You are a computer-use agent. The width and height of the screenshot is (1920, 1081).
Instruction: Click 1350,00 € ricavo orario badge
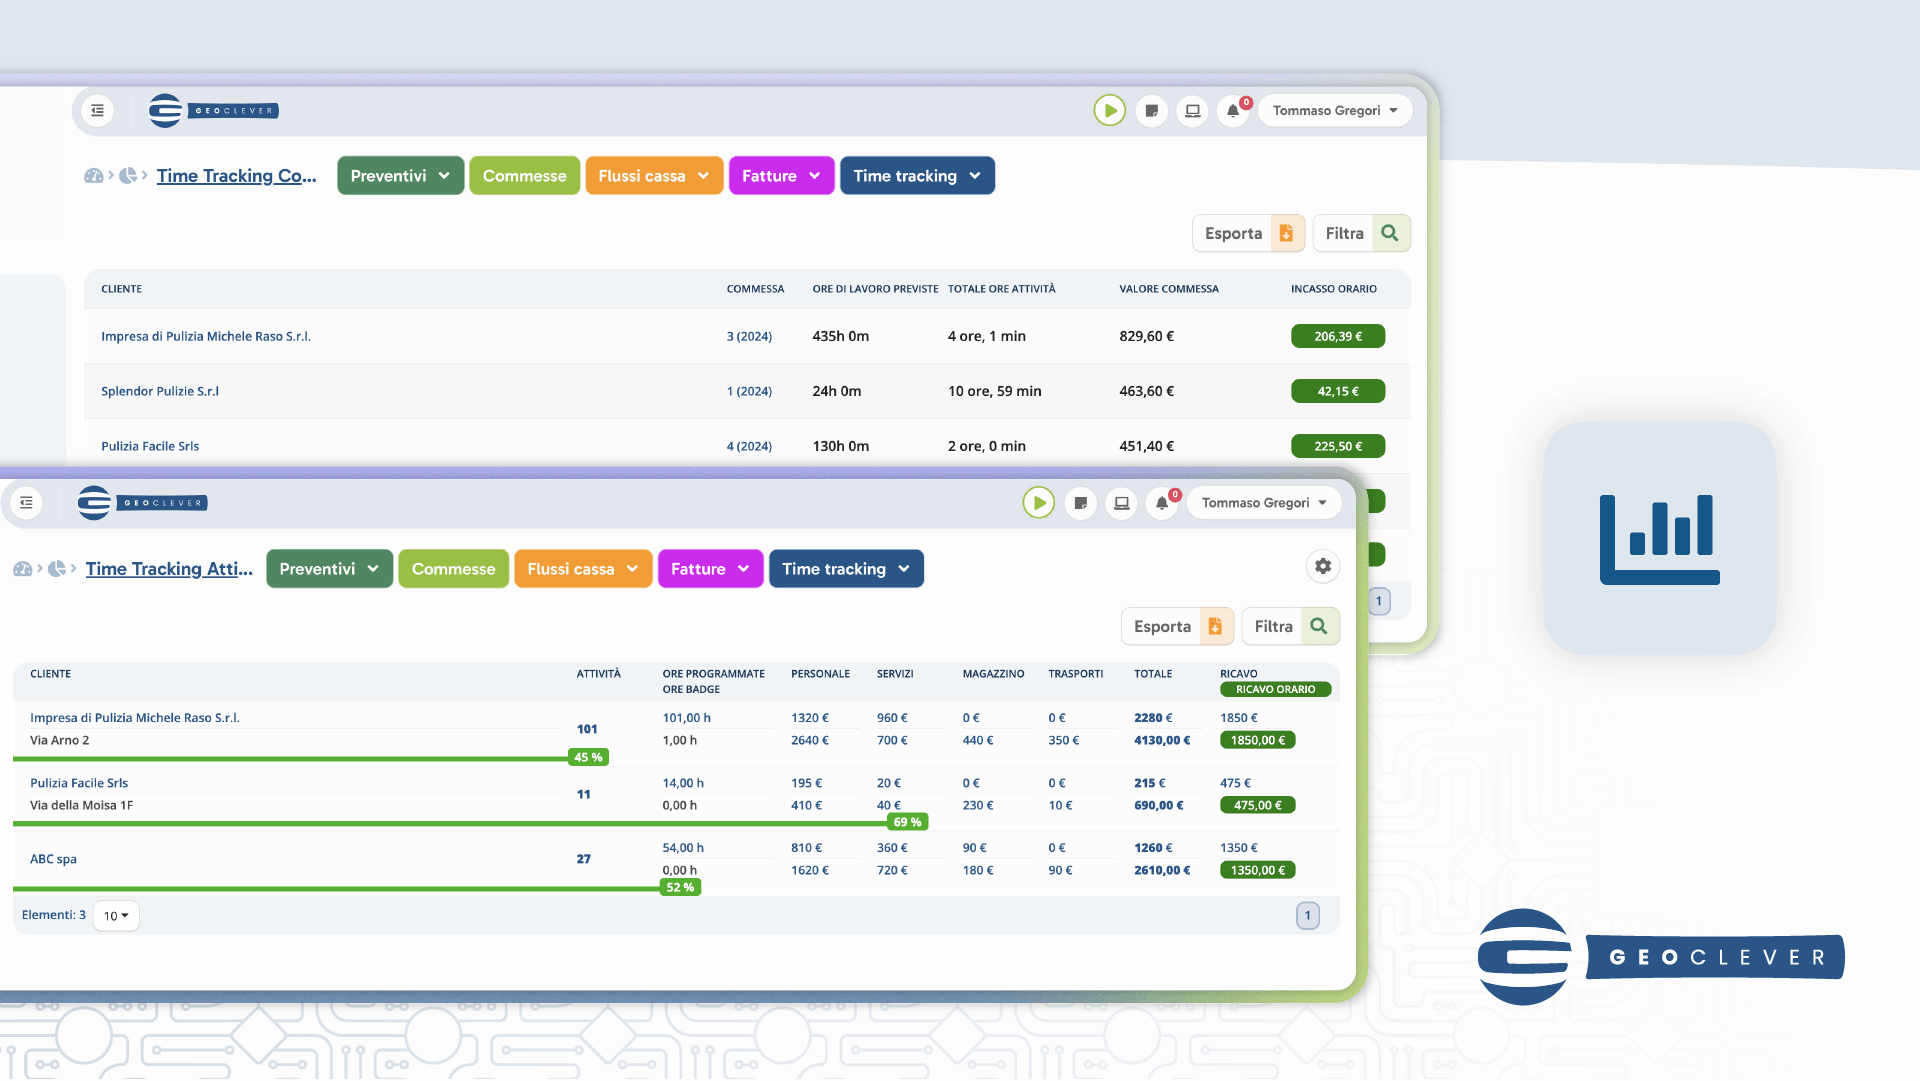pyautogui.click(x=1257, y=871)
